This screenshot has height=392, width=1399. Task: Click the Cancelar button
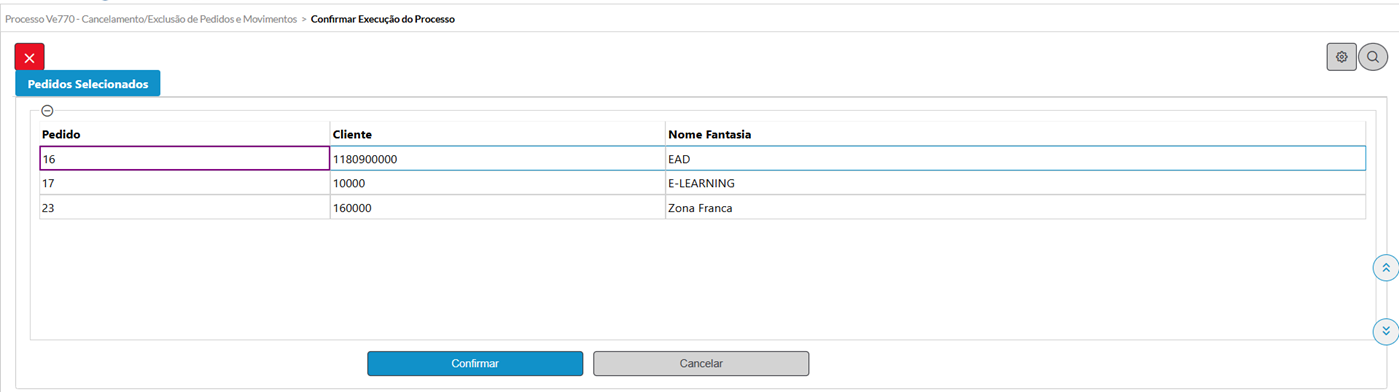tap(701, 363)
